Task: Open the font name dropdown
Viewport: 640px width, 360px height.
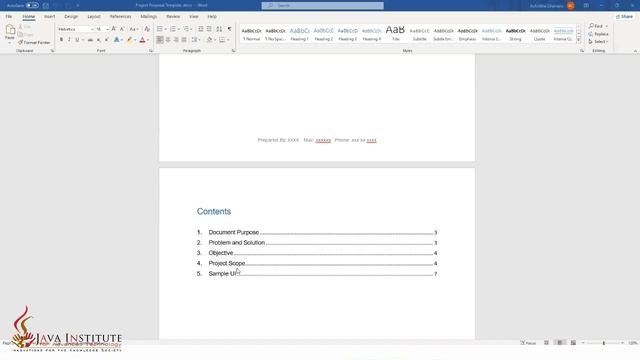Action: click(x=92, y=29)
